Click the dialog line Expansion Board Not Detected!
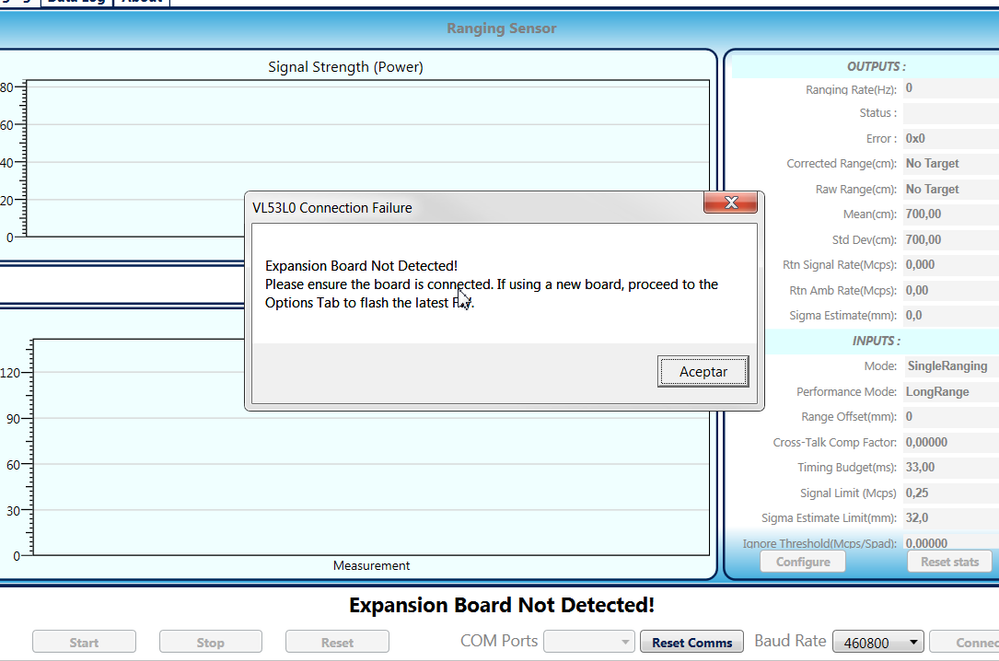Image resolution: width=999 pixels, height=661 pixels. (x=361, y=266)
